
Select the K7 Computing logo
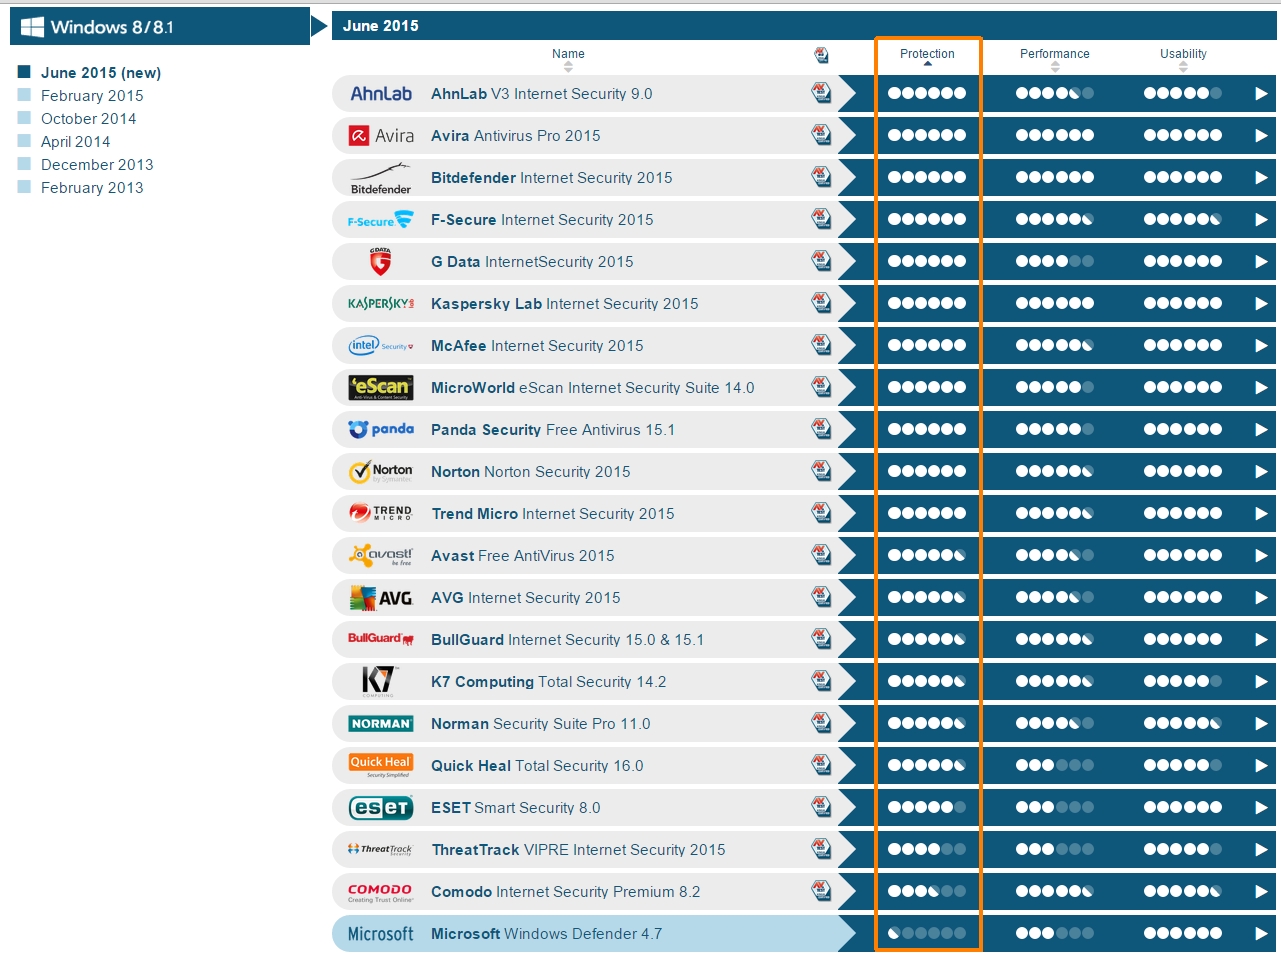click(380, 681)
